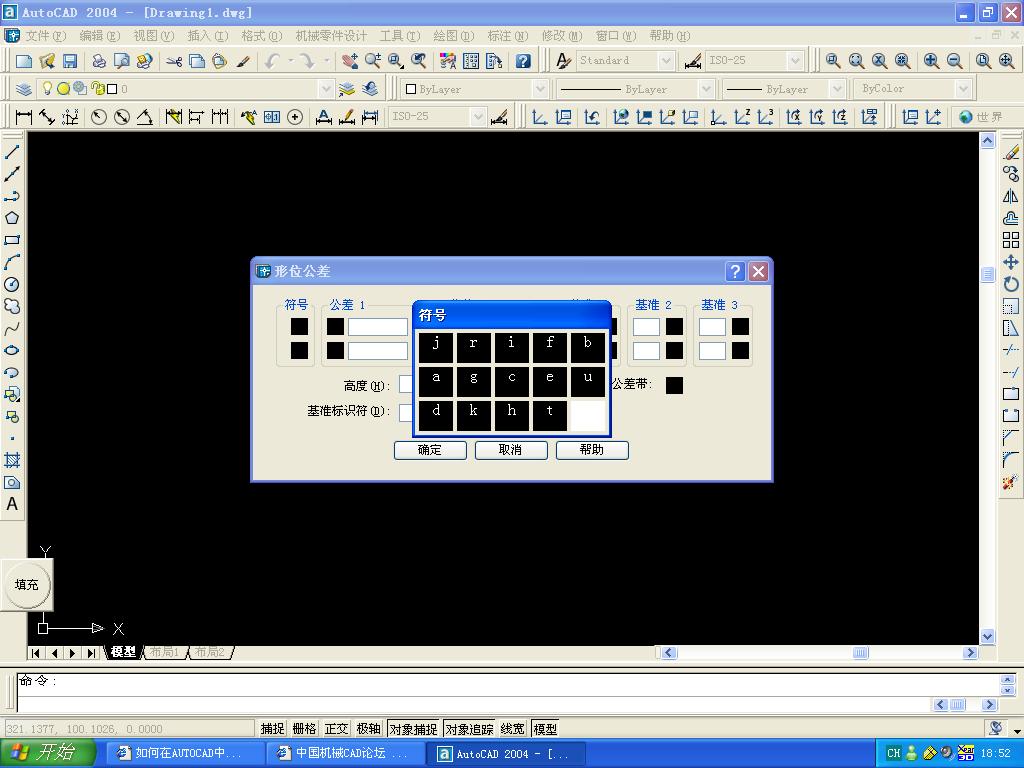
Task: Click the Undo arrow icon
Action: coord(272,61)
